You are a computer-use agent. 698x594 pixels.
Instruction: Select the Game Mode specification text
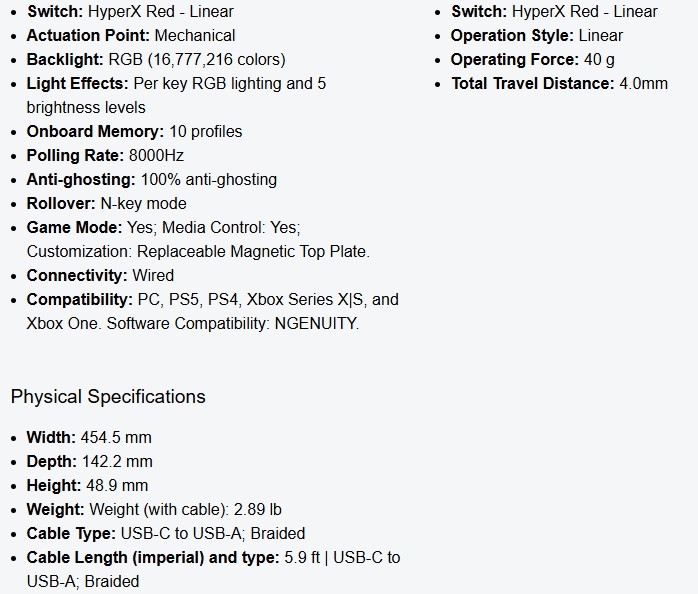pos(198,240)
